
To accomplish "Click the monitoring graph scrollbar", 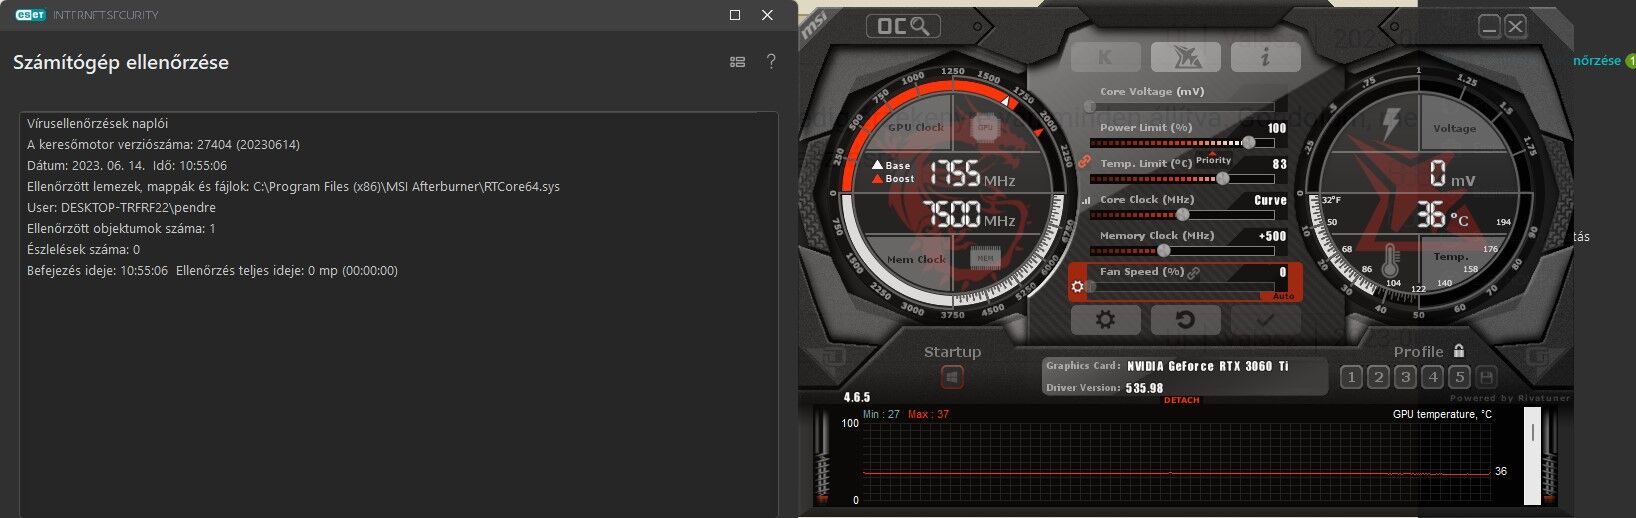I will coord(1533,455).
